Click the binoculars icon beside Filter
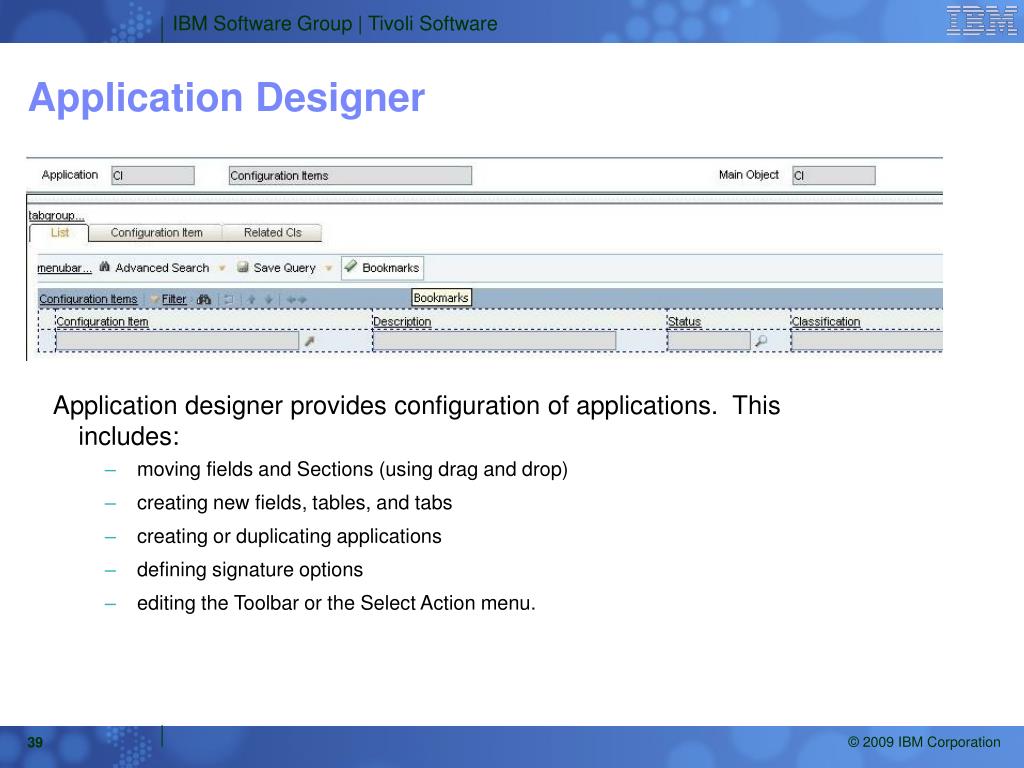The height and width of the screenshot is (768, 1024). (204, 299)
